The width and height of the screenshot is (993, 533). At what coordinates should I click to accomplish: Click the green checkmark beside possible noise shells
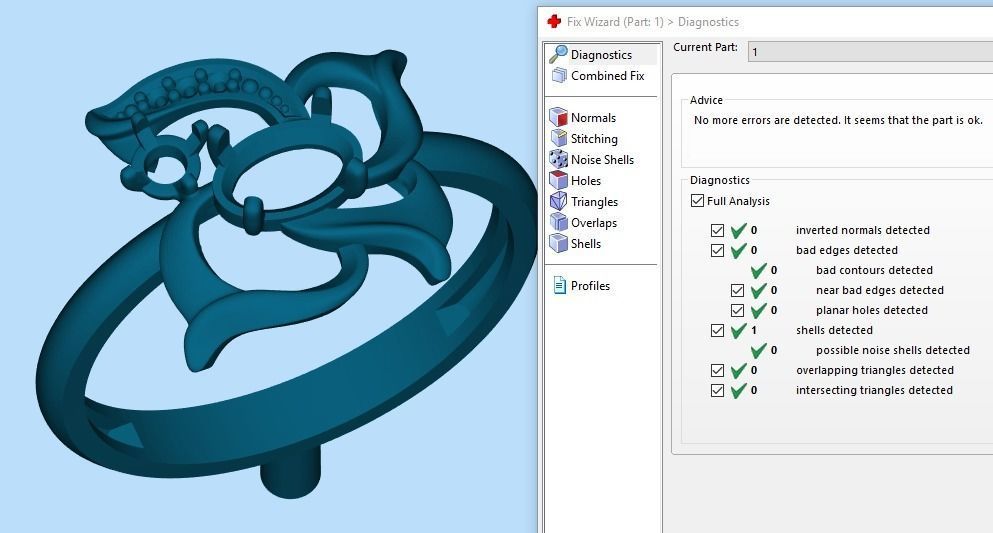pyautogui.click(x=759, y=350)
